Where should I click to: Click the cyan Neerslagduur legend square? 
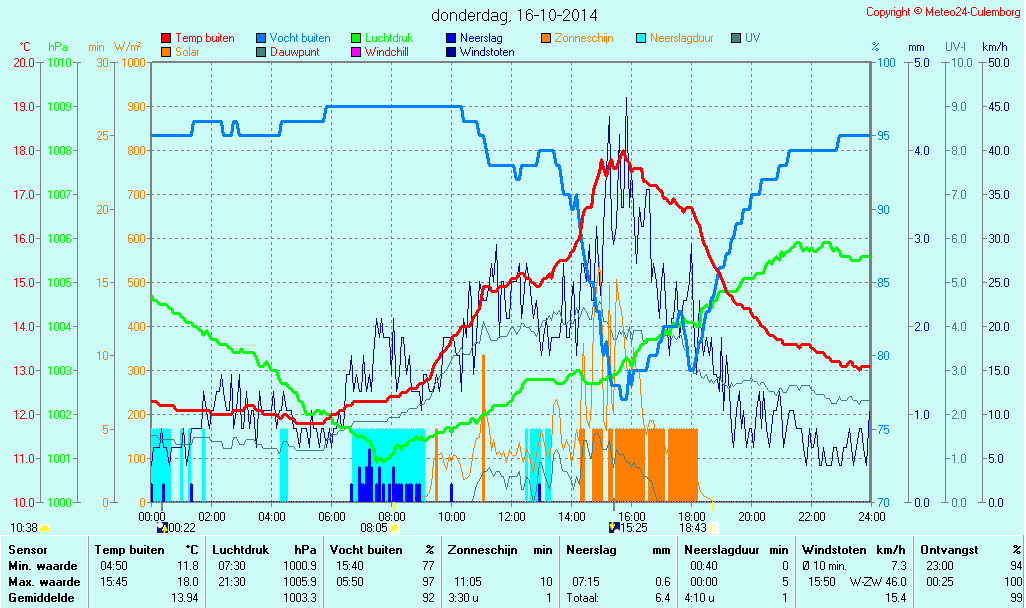pyautogui.click(x=641, y=38)
